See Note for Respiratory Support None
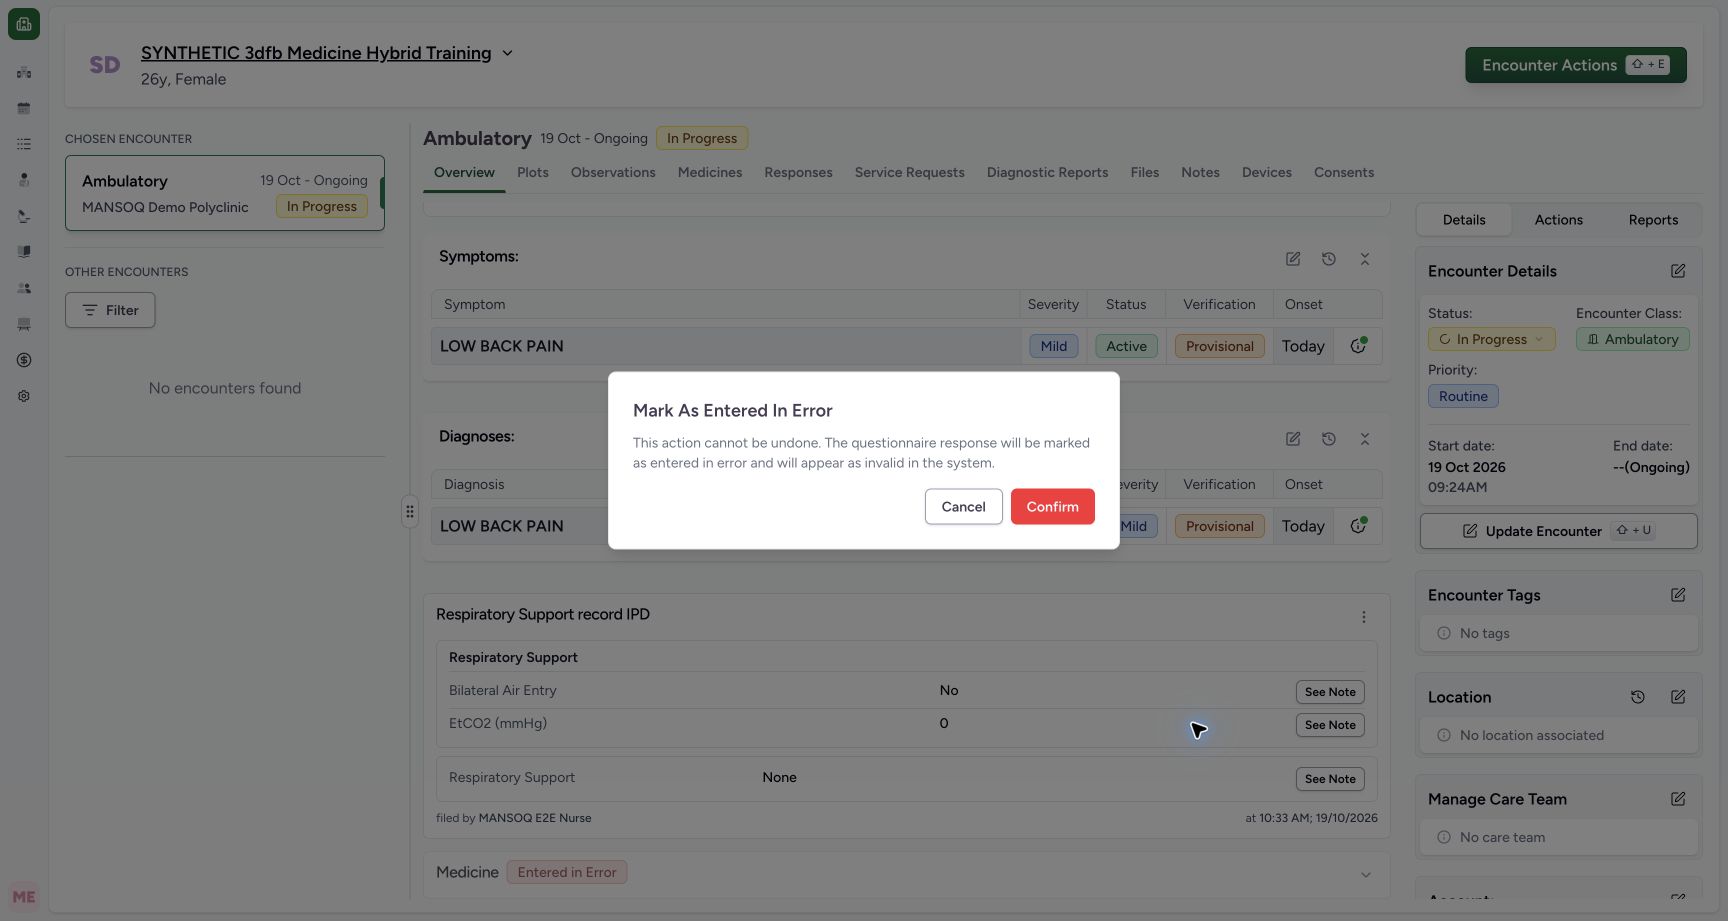The image size is (1728, 921). [1330, 779]
